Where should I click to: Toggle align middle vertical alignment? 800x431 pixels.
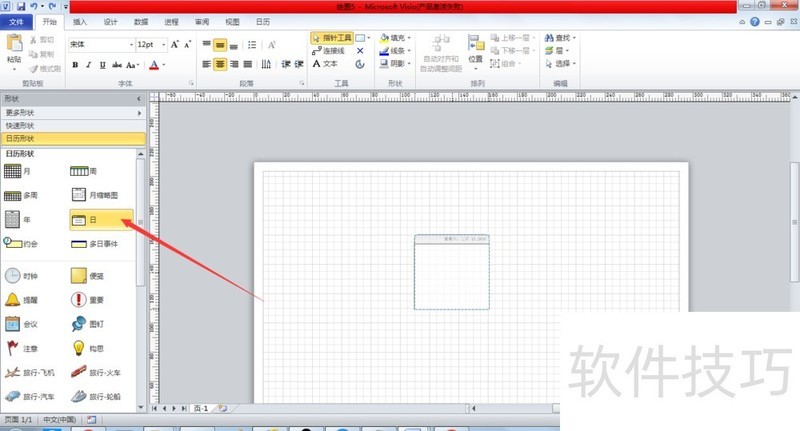click(x=220, y=45)
